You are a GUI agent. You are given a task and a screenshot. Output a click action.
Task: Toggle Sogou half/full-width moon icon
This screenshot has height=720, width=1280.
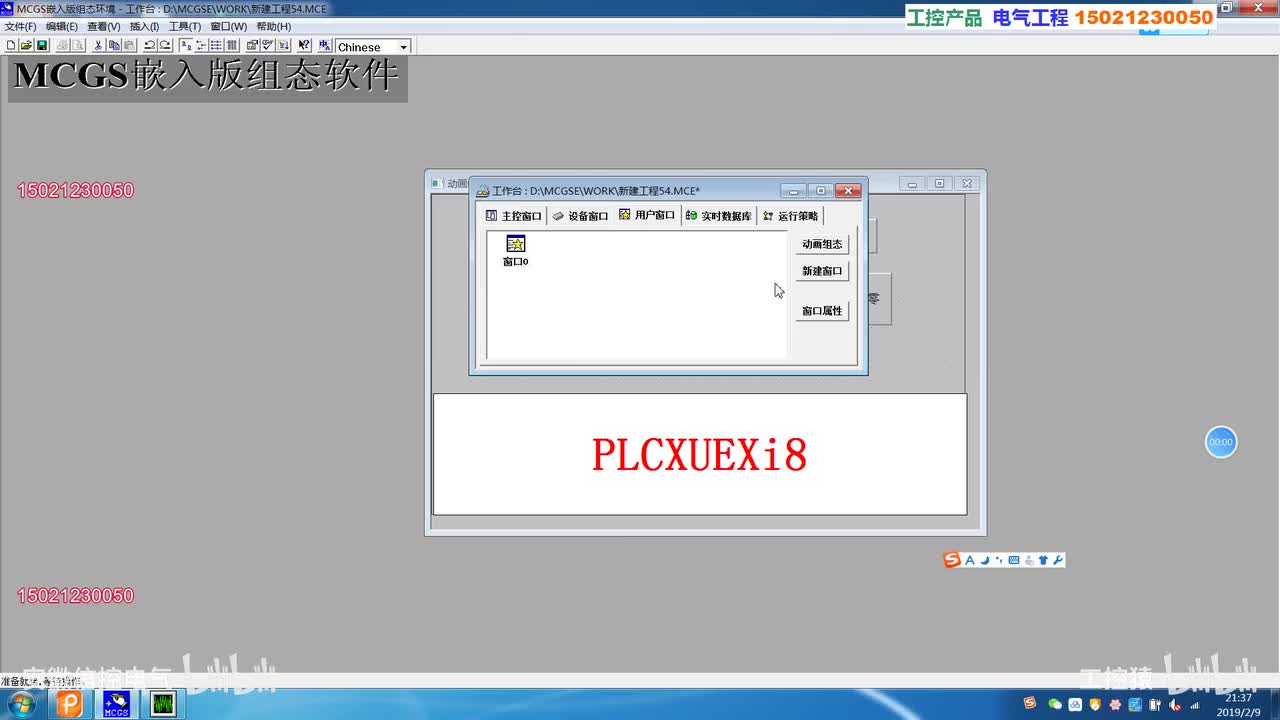pyautogui.click(x=985, y=560)
